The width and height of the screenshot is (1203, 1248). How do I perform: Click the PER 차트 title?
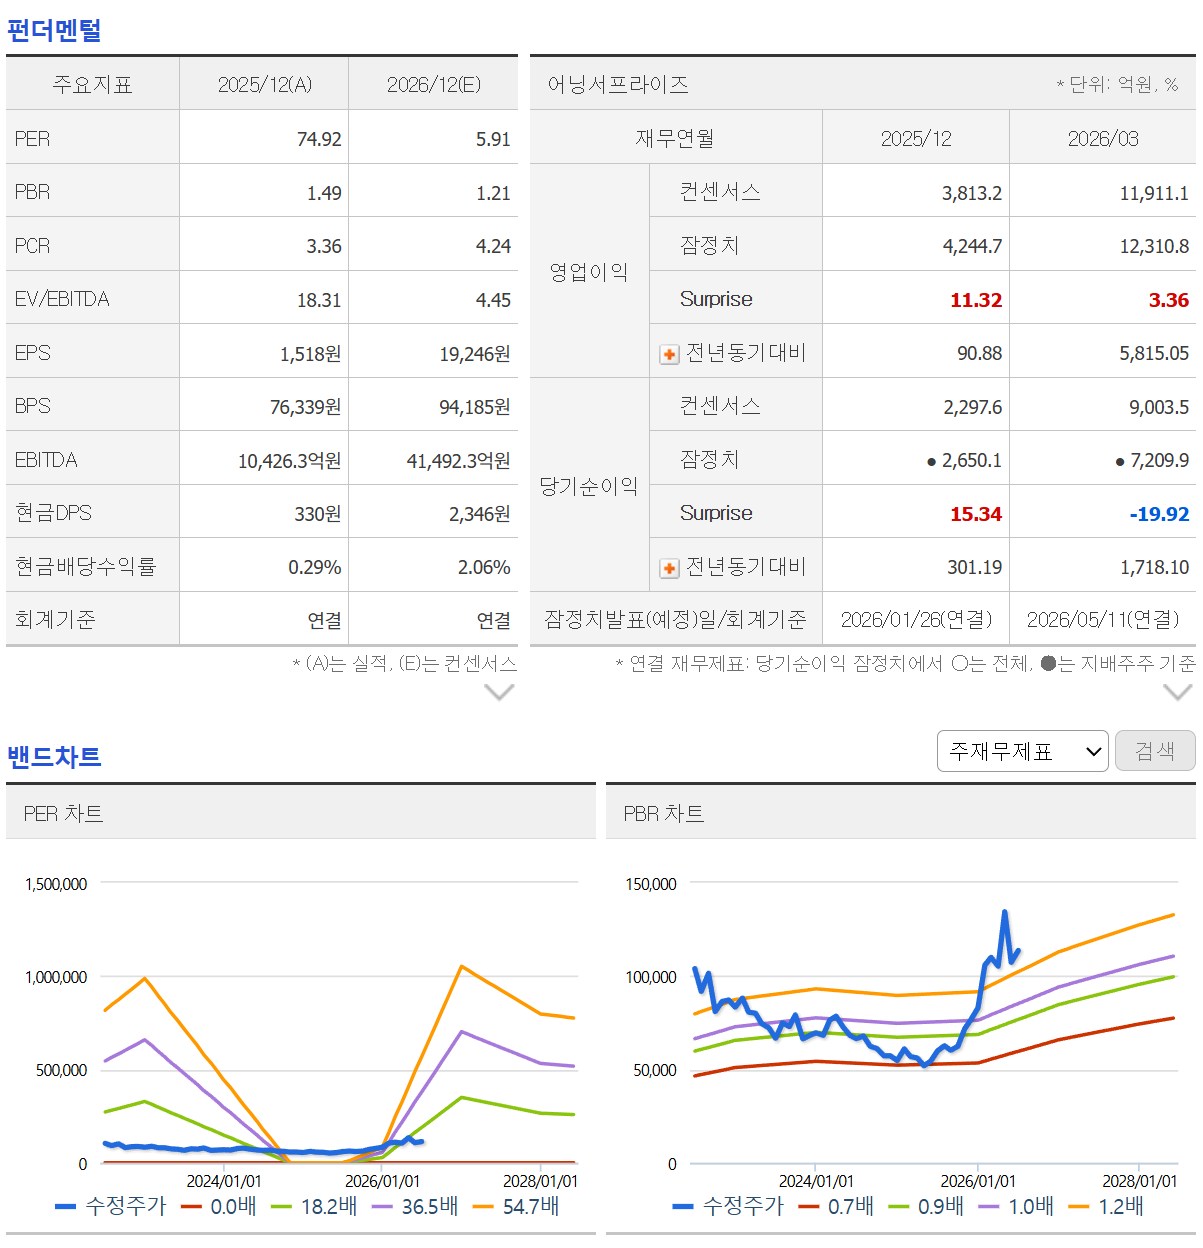coord(63,813)
